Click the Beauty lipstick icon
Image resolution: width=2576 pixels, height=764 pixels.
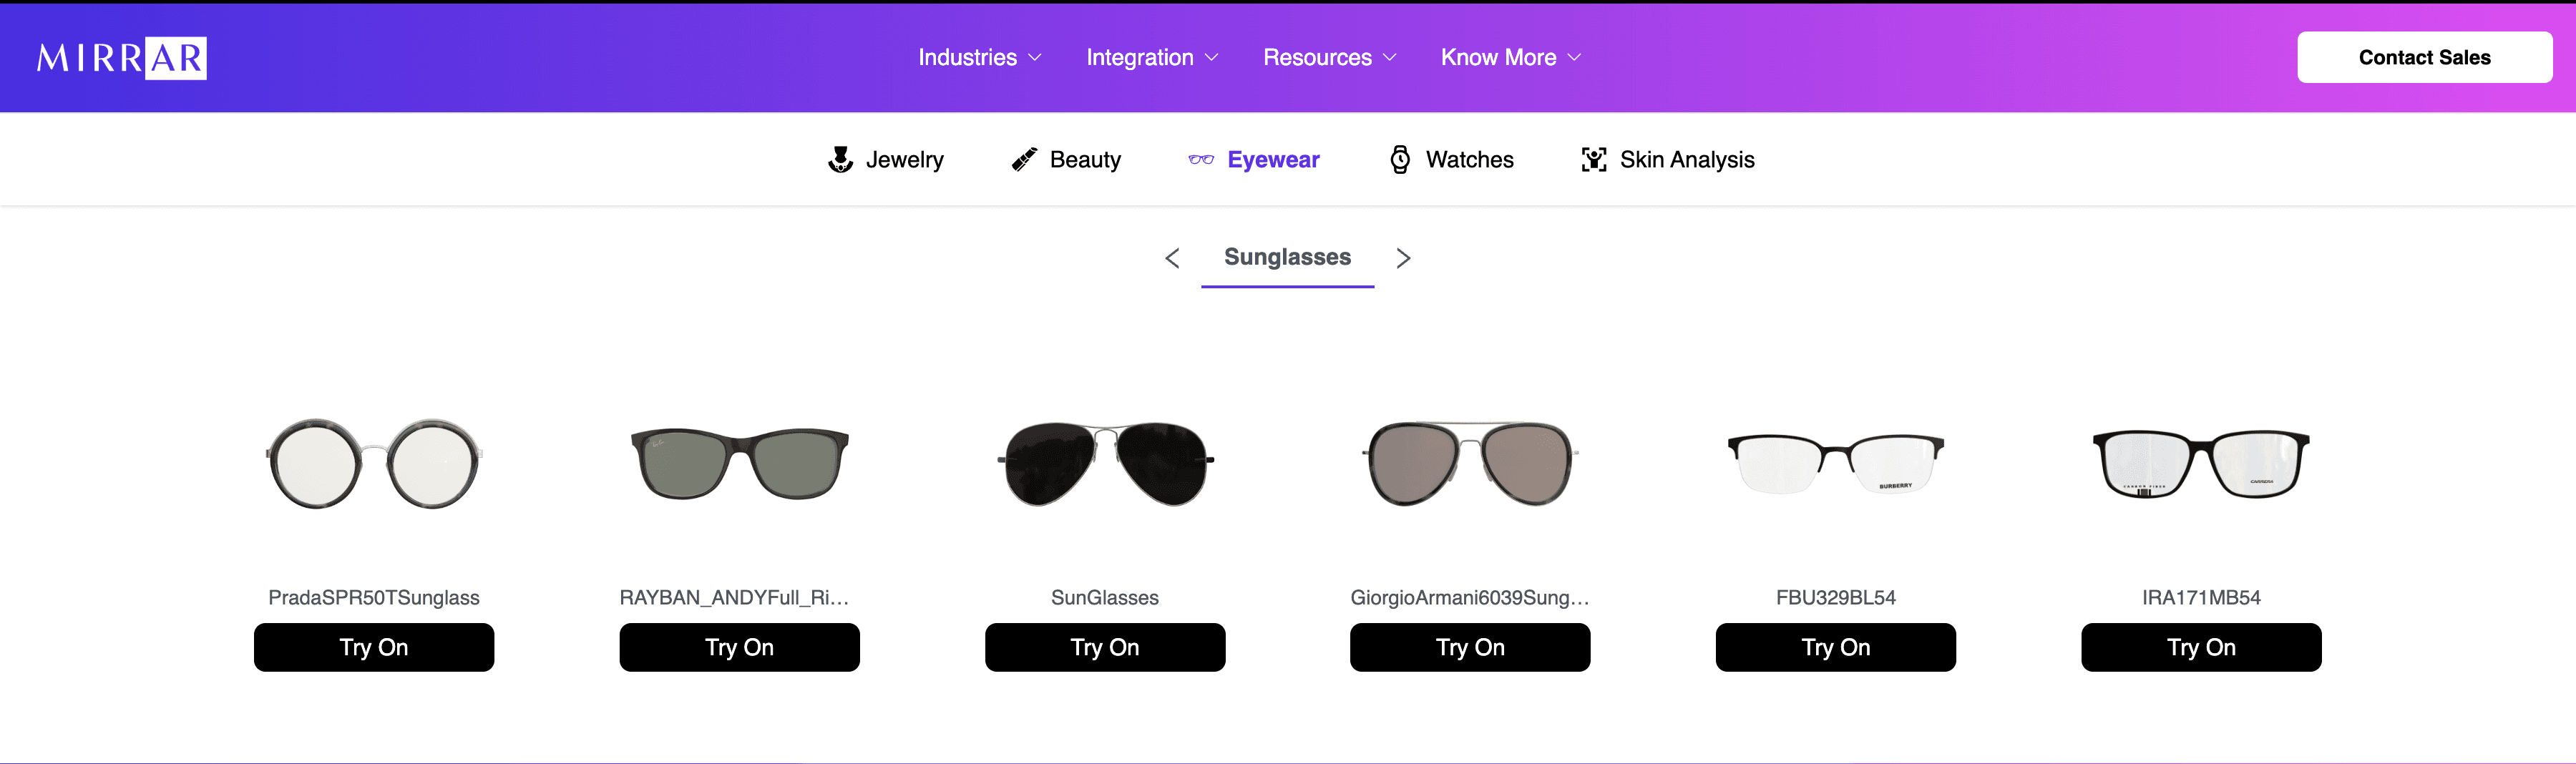(x=1024, y=160)
